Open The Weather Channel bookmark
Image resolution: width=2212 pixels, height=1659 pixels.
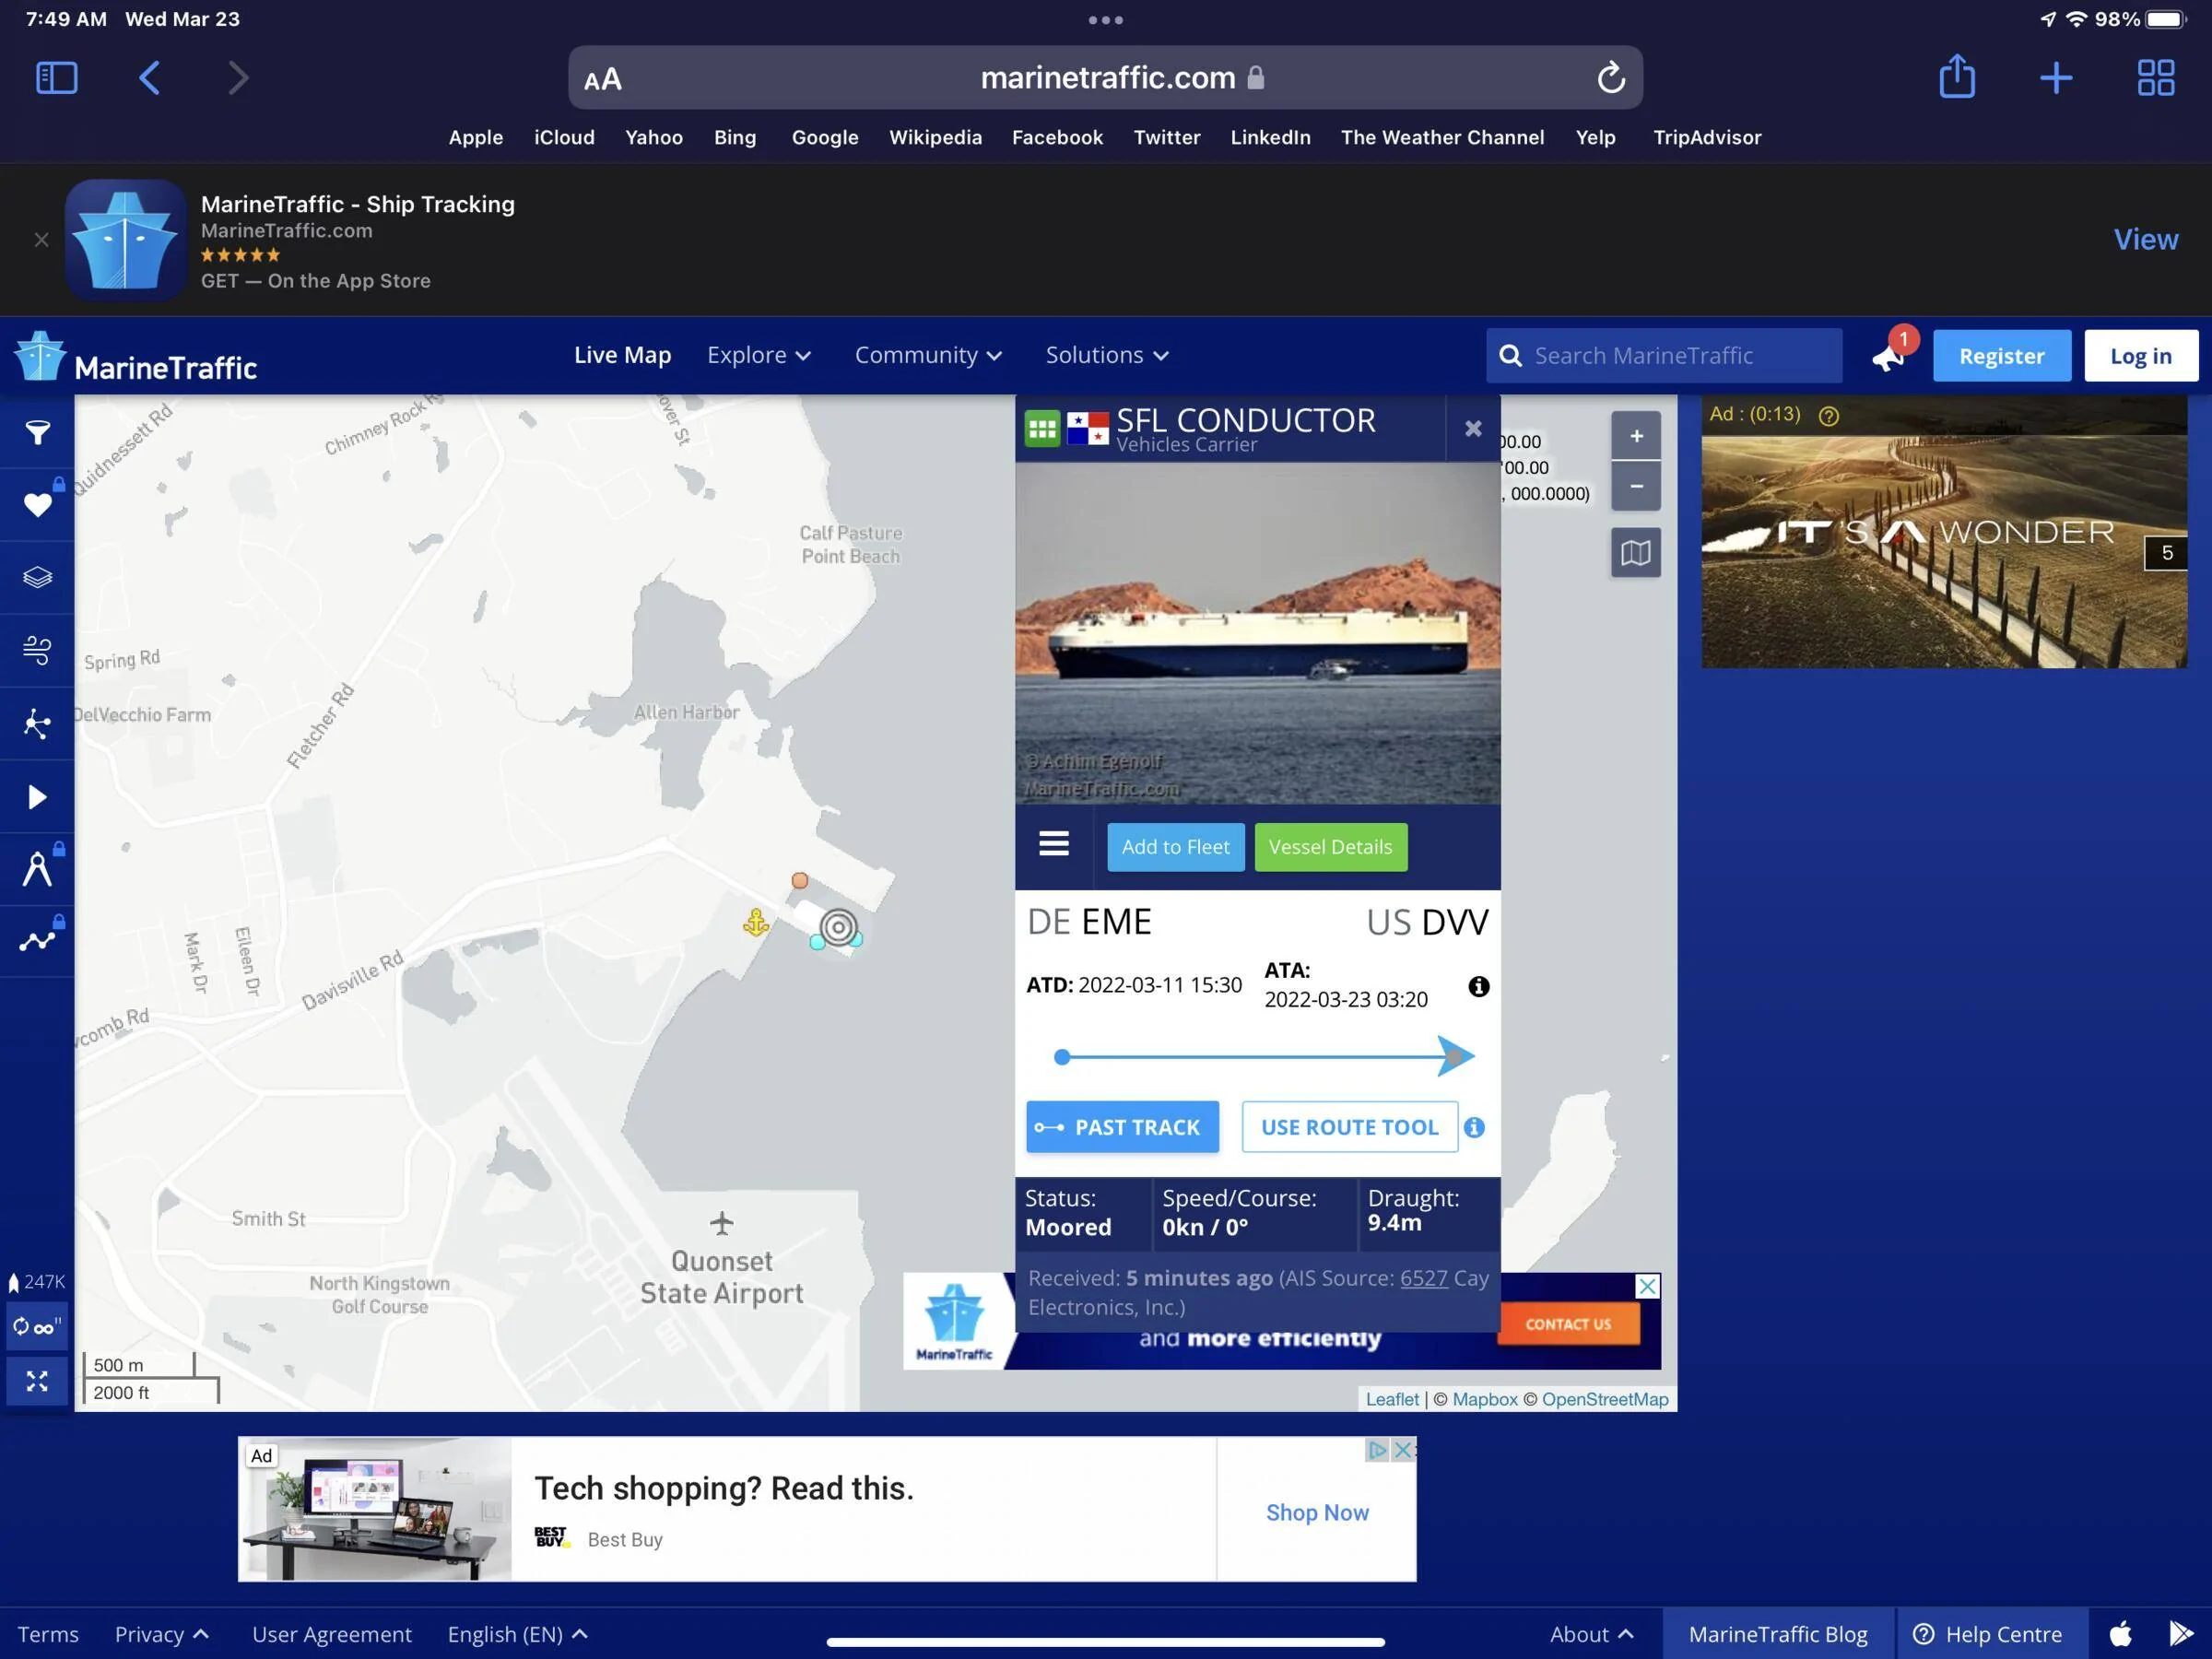coord(1442,137)
